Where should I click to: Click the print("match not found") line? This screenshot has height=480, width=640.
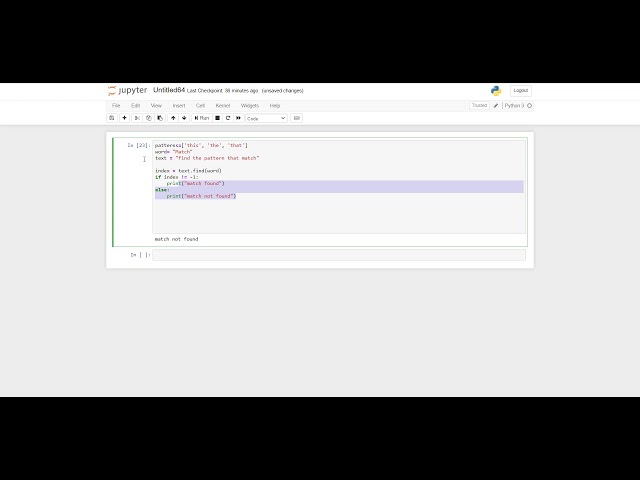click(x=201, y=196)
